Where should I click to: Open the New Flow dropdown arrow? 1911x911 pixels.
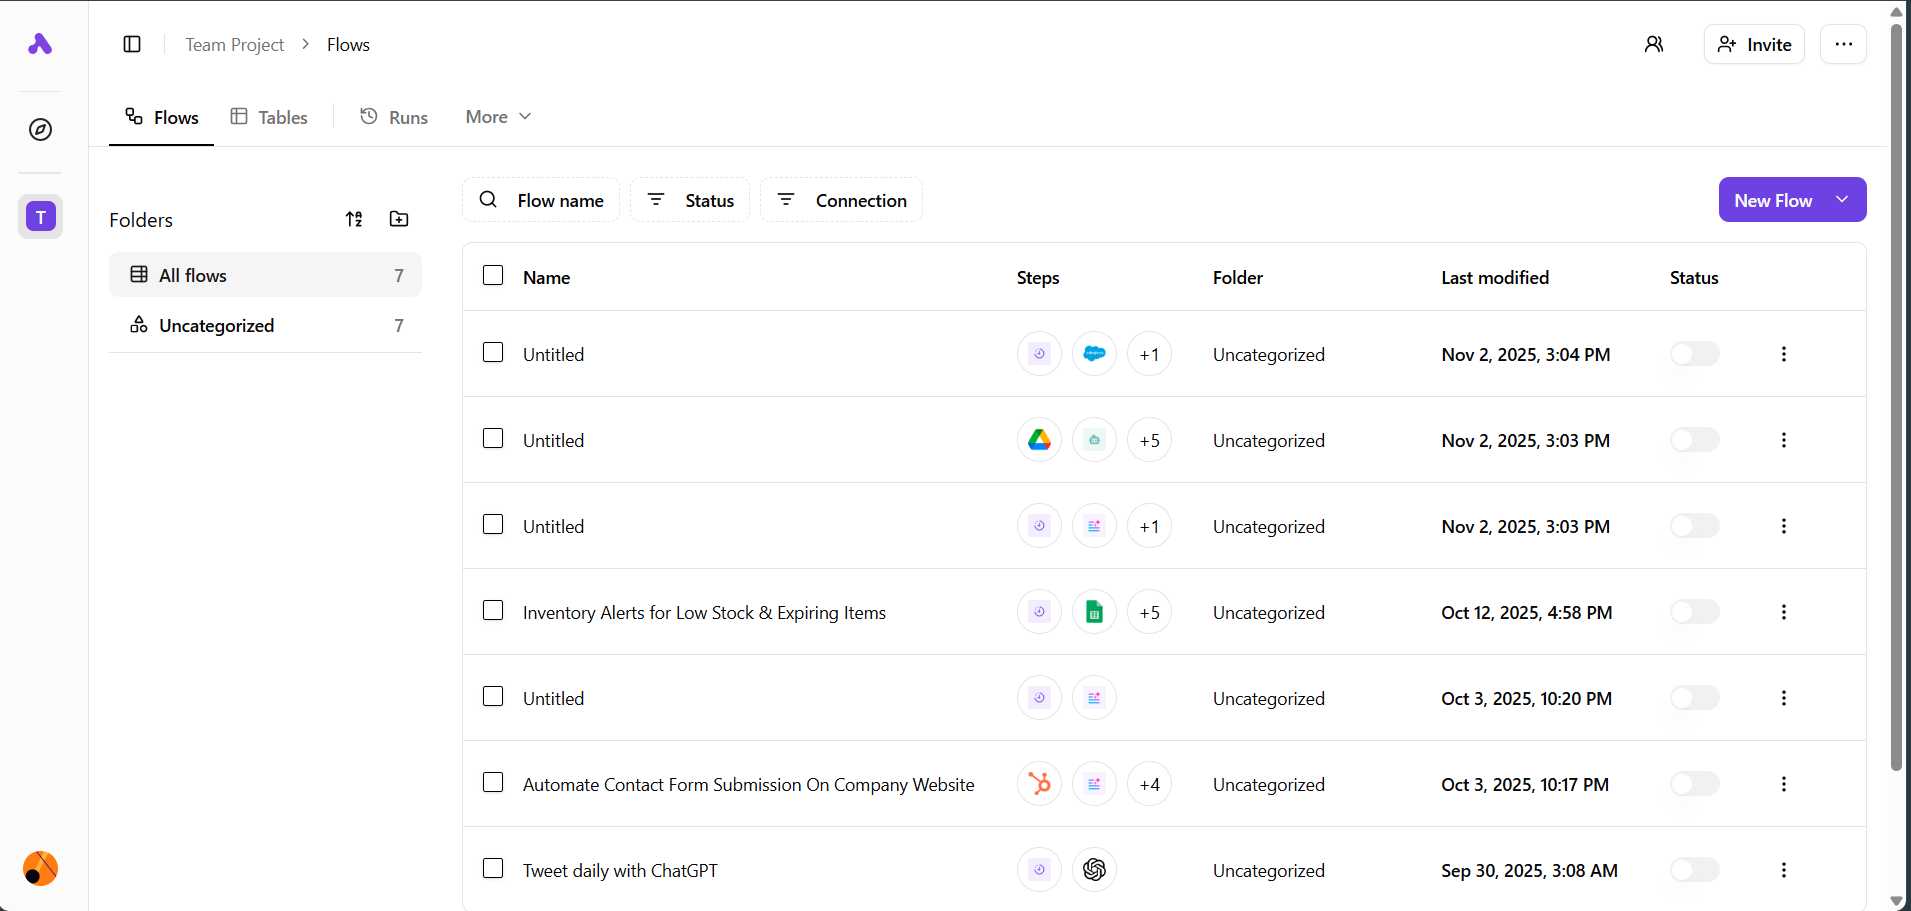click(x=1842, y=200)
